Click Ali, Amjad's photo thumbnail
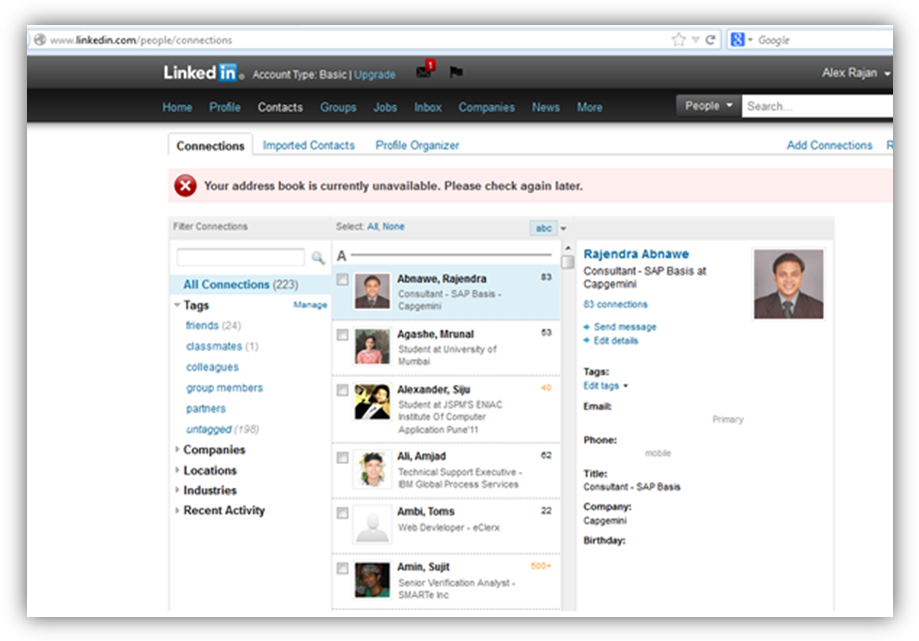919x641 pixels. coord(372,469)
